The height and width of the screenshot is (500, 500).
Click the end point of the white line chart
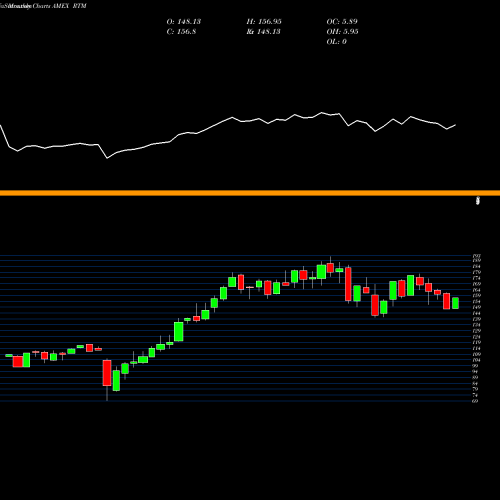point(455,125)
